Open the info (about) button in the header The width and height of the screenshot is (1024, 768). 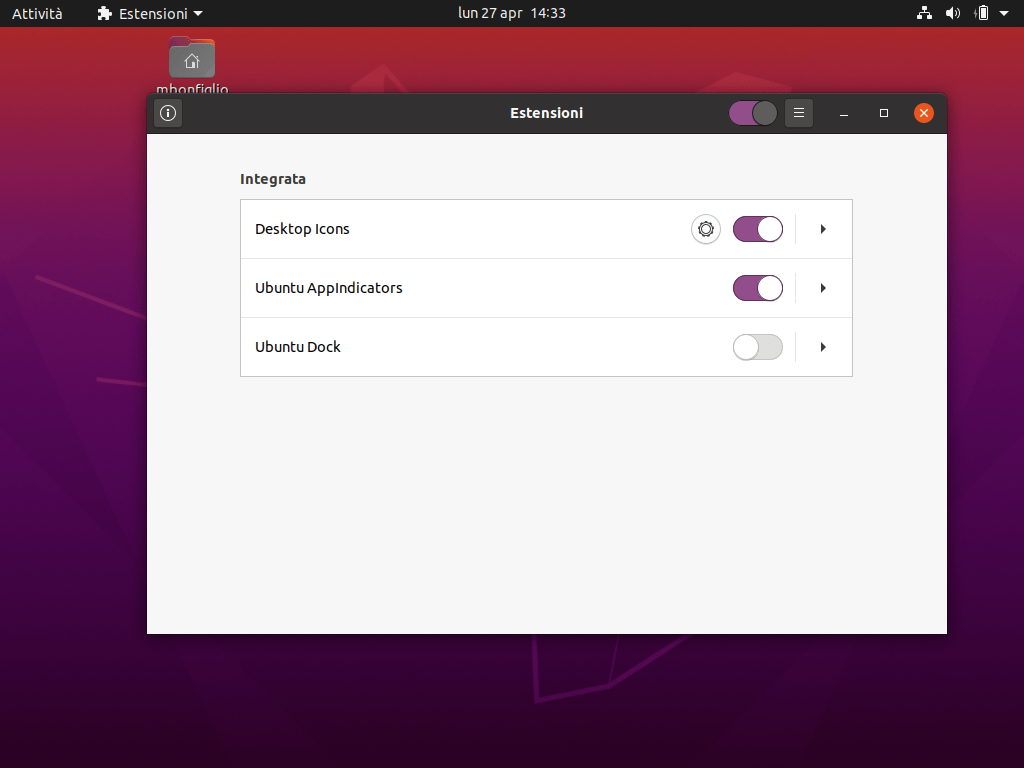pos(168,113)
